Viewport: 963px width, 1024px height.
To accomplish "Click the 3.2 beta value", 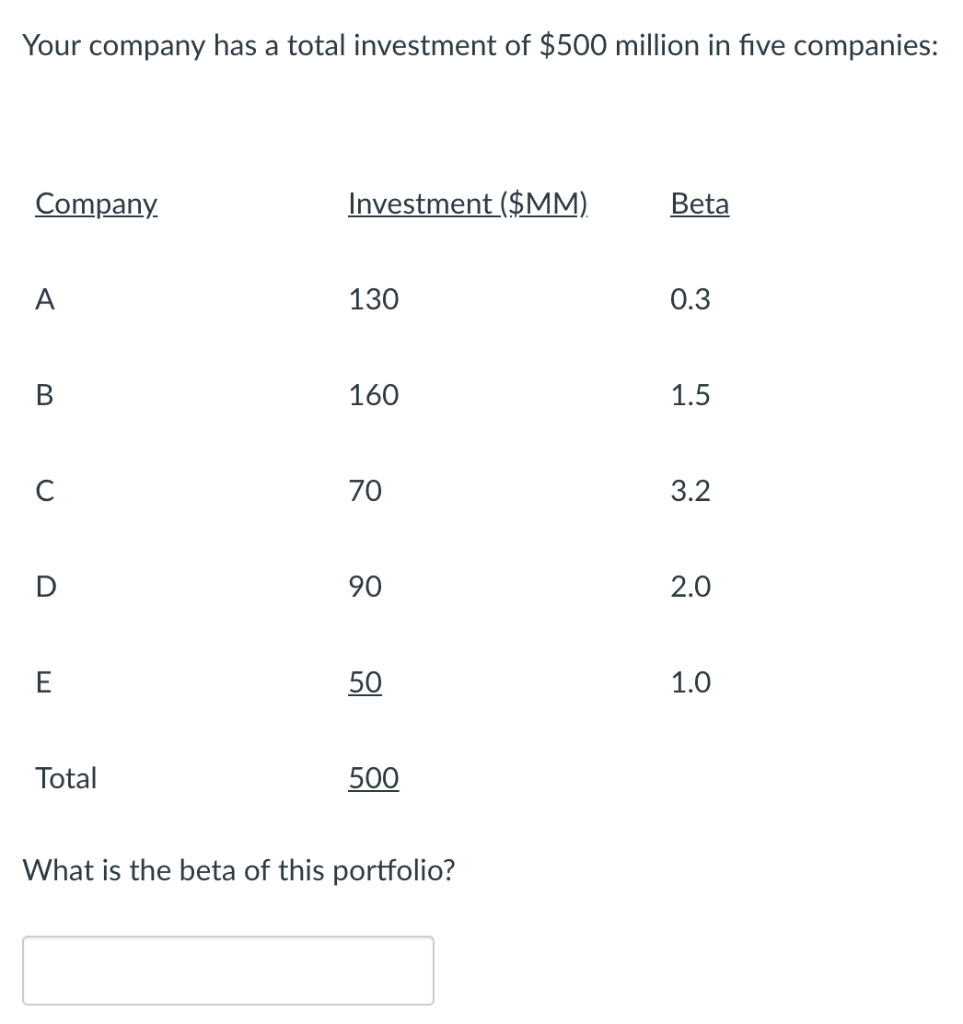I will tap(691, 491).
